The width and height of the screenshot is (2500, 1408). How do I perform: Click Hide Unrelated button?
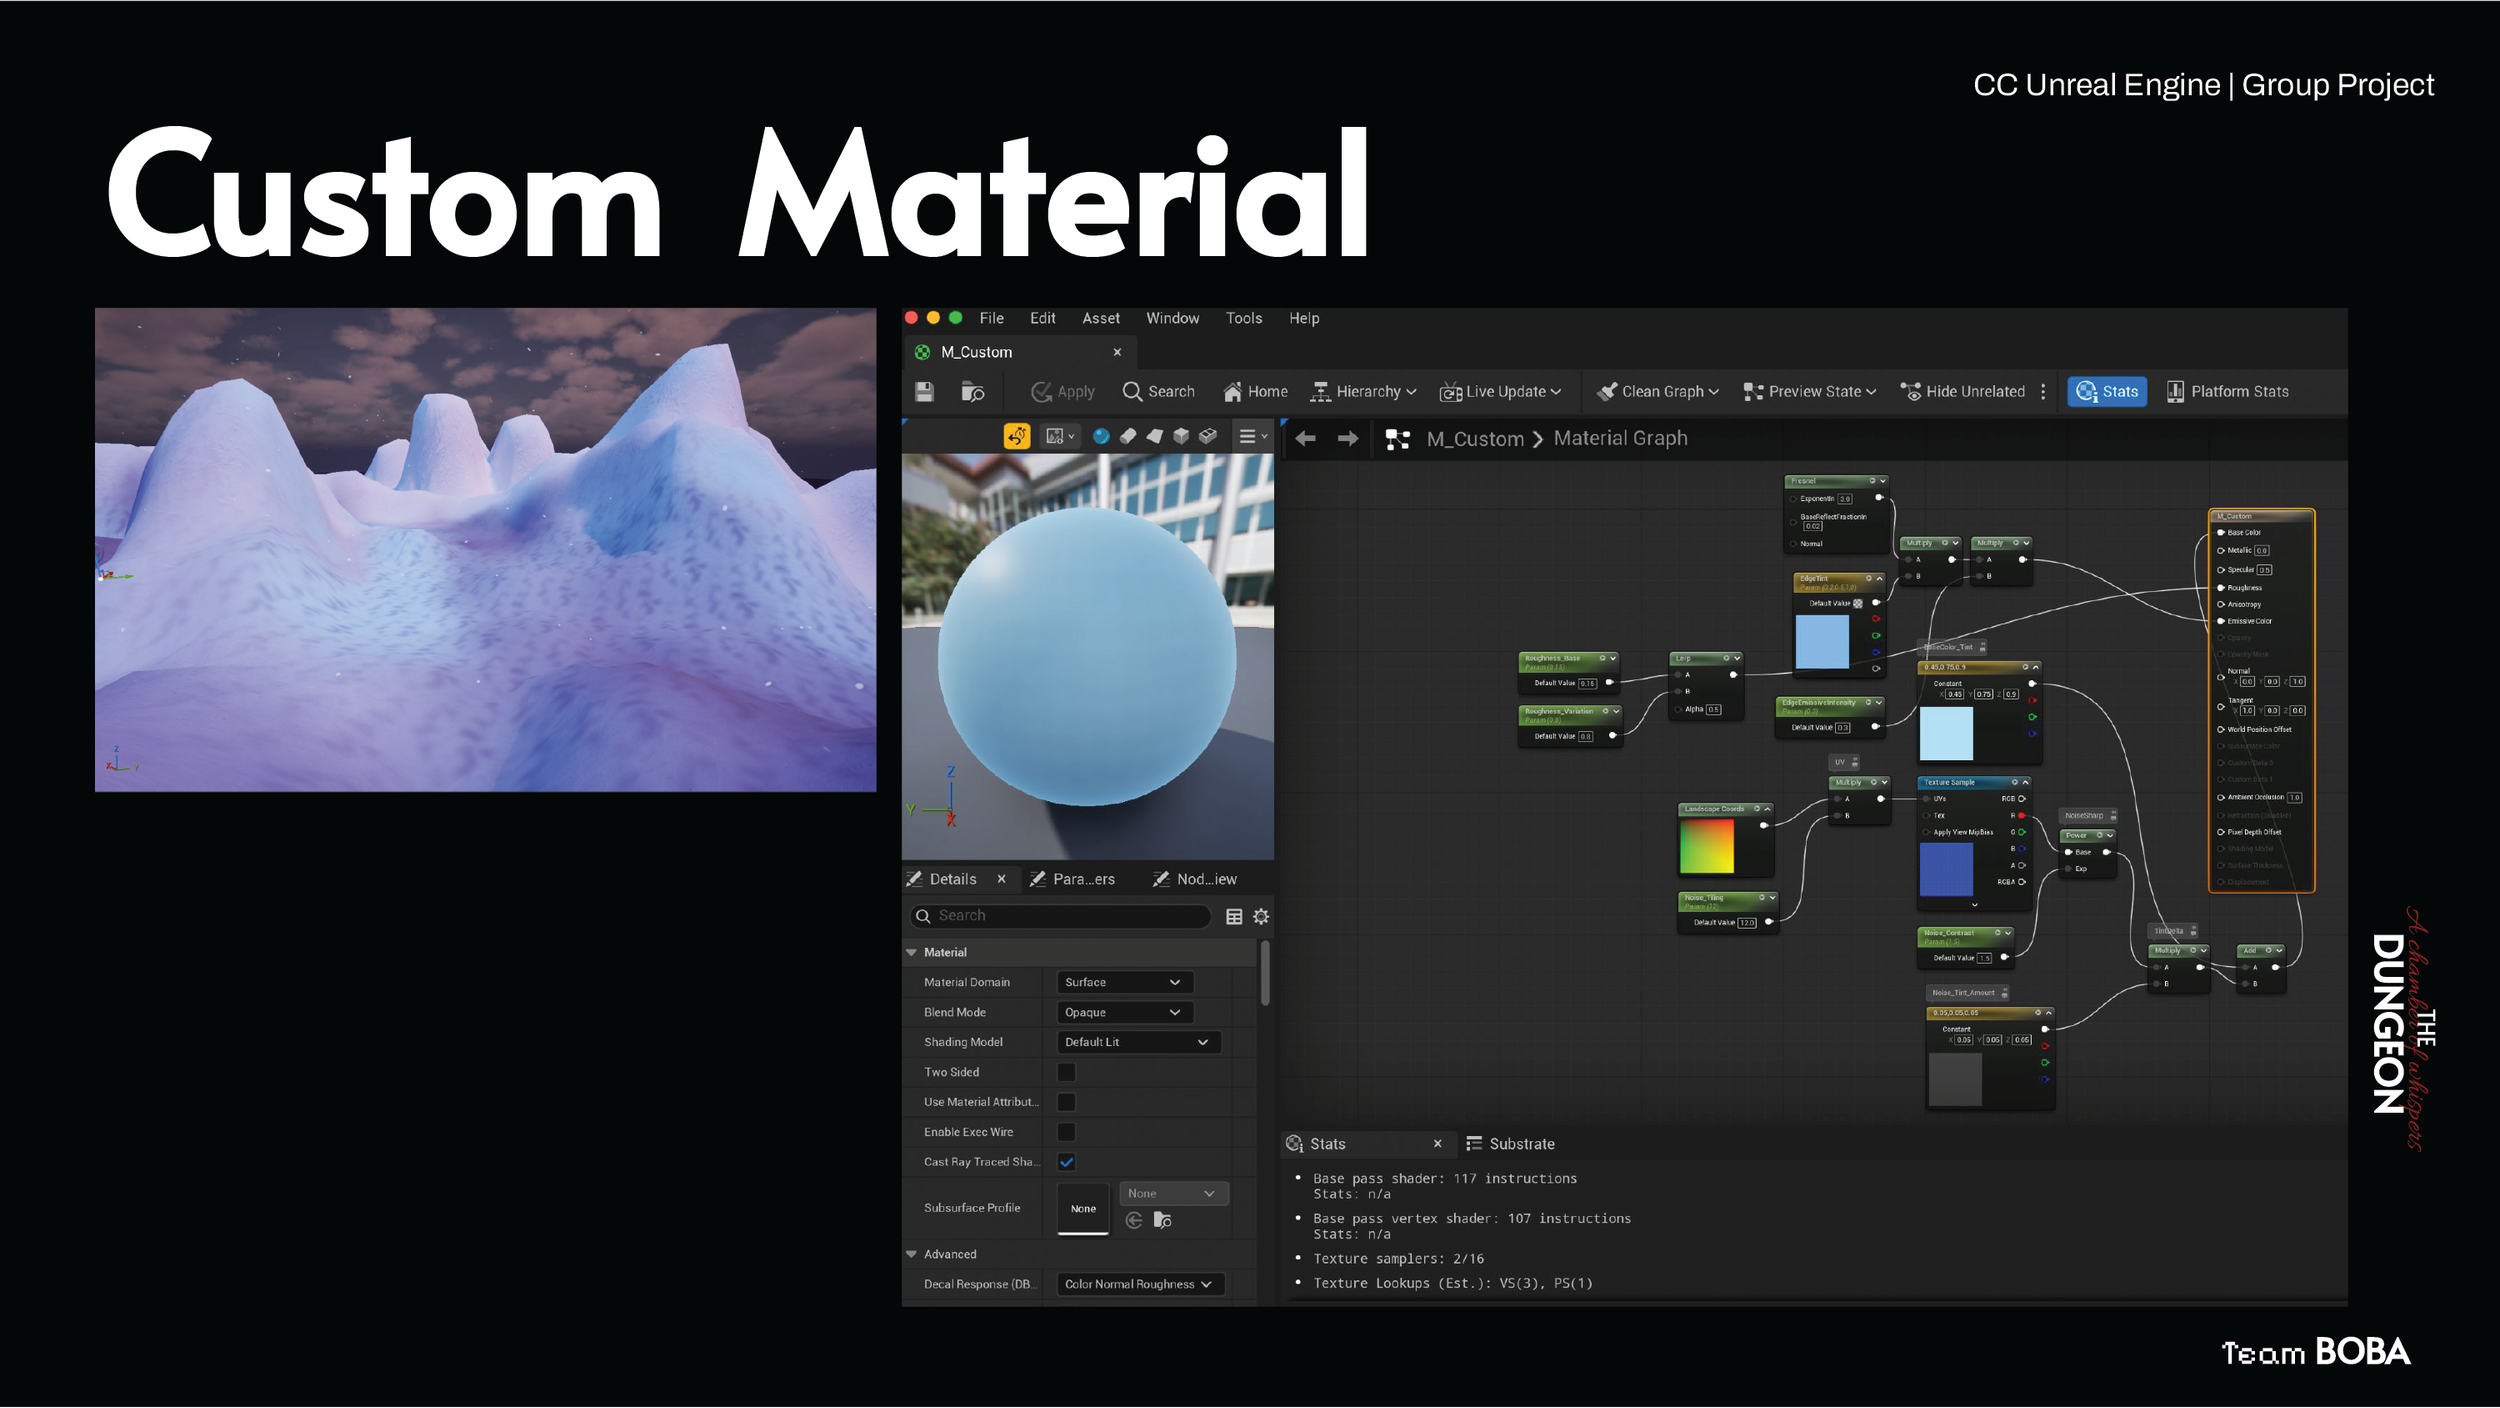tap(1962, 392)
